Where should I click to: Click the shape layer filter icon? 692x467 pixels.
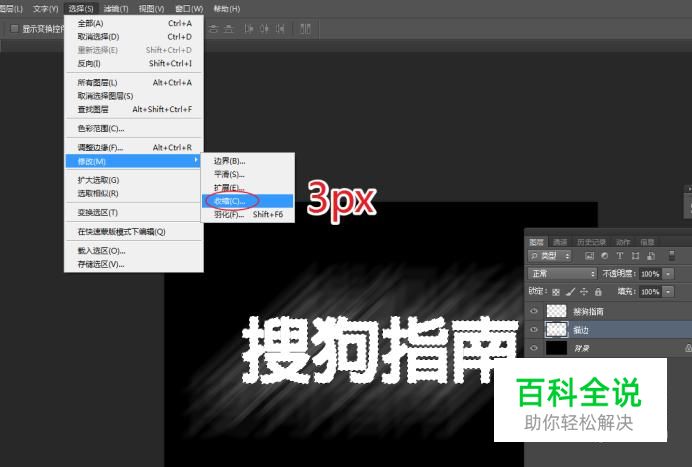pyautogui.click(x=636, y=256)
